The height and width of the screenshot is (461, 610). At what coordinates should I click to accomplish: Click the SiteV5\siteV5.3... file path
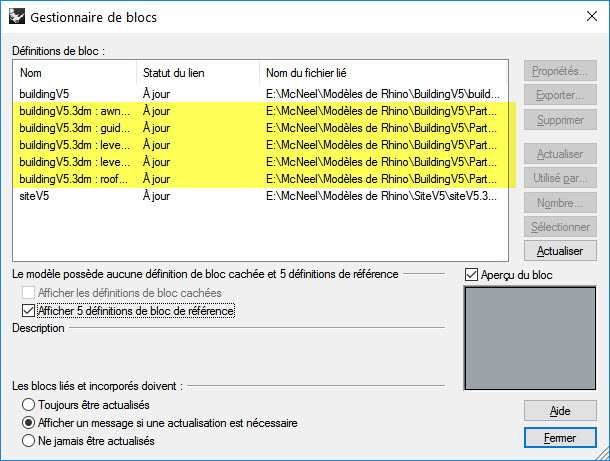[381, 196]
